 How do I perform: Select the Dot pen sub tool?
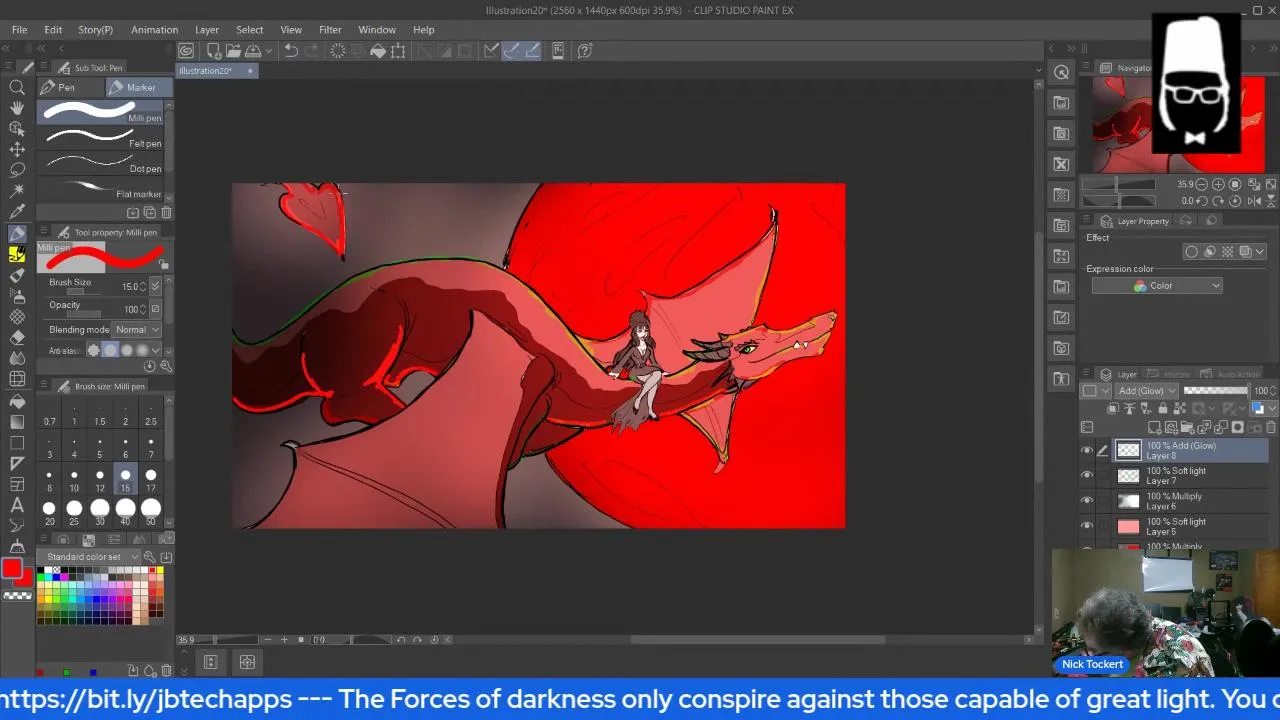[102, 163]
